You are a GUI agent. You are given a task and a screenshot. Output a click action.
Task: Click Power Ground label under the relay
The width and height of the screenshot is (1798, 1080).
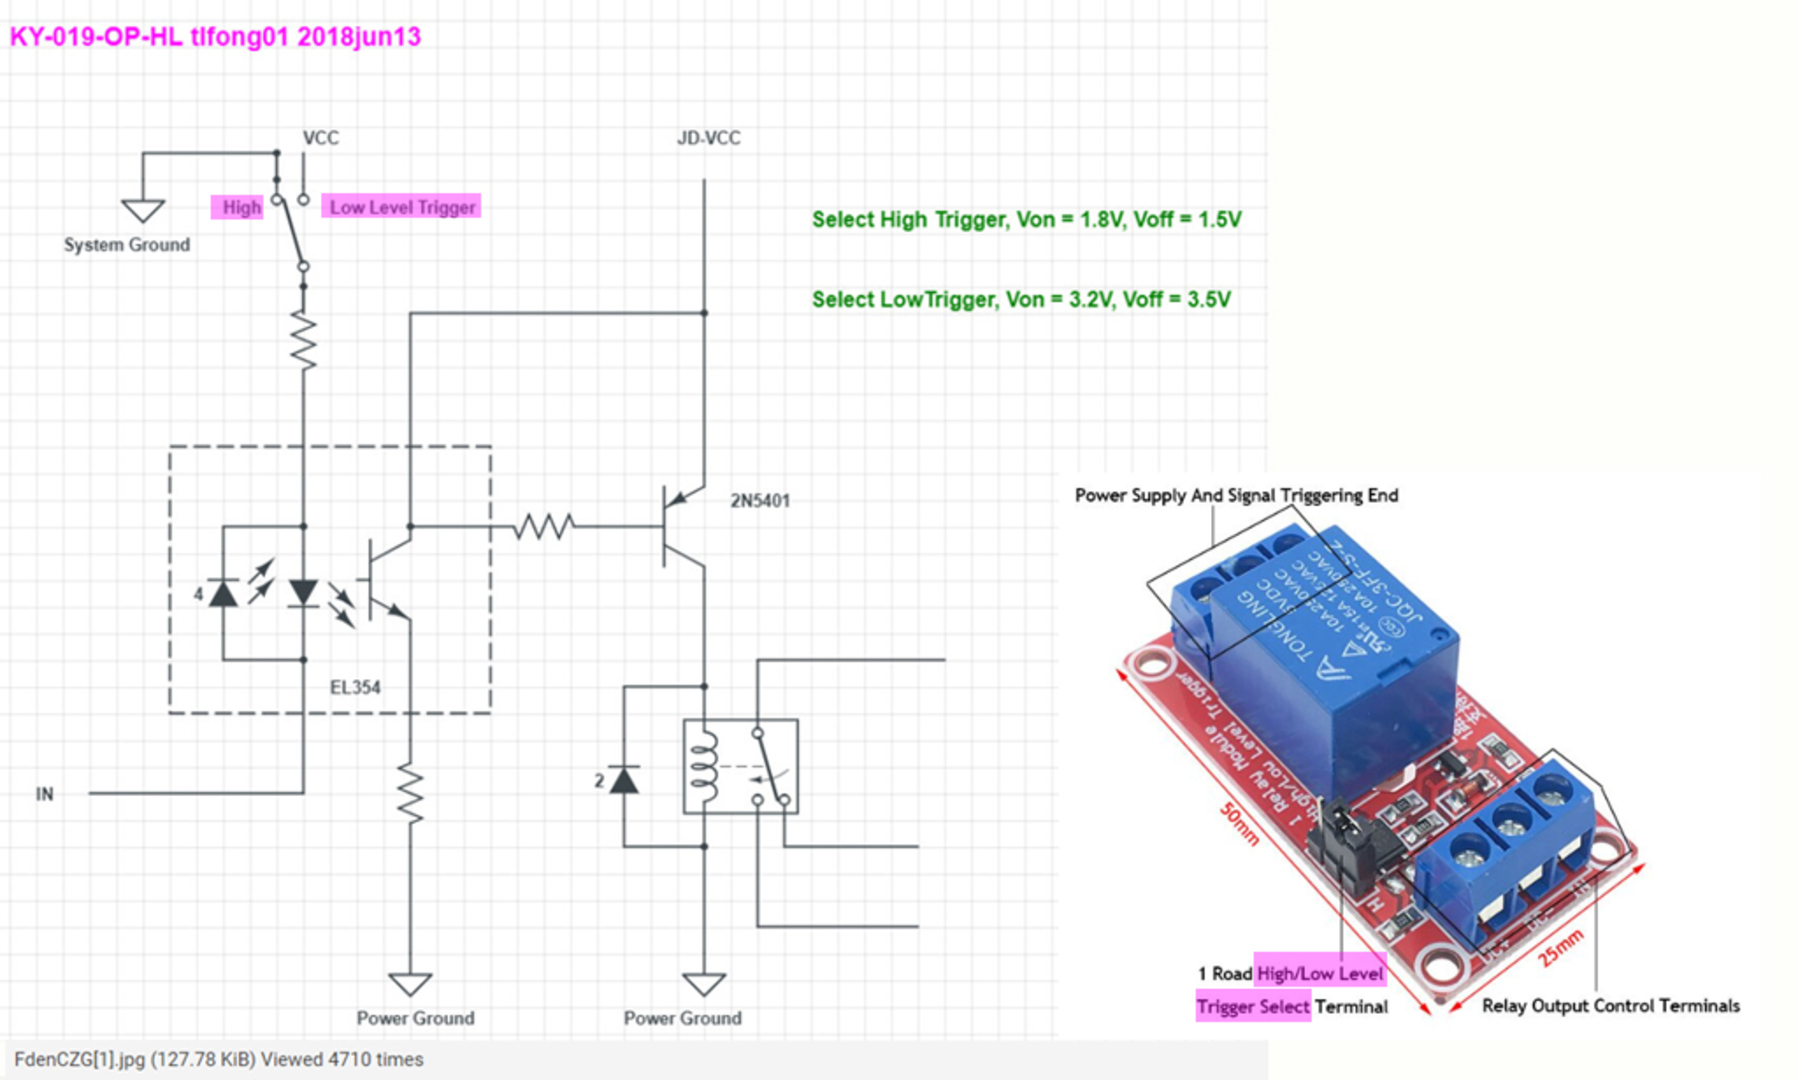[x=683, y=1018]
